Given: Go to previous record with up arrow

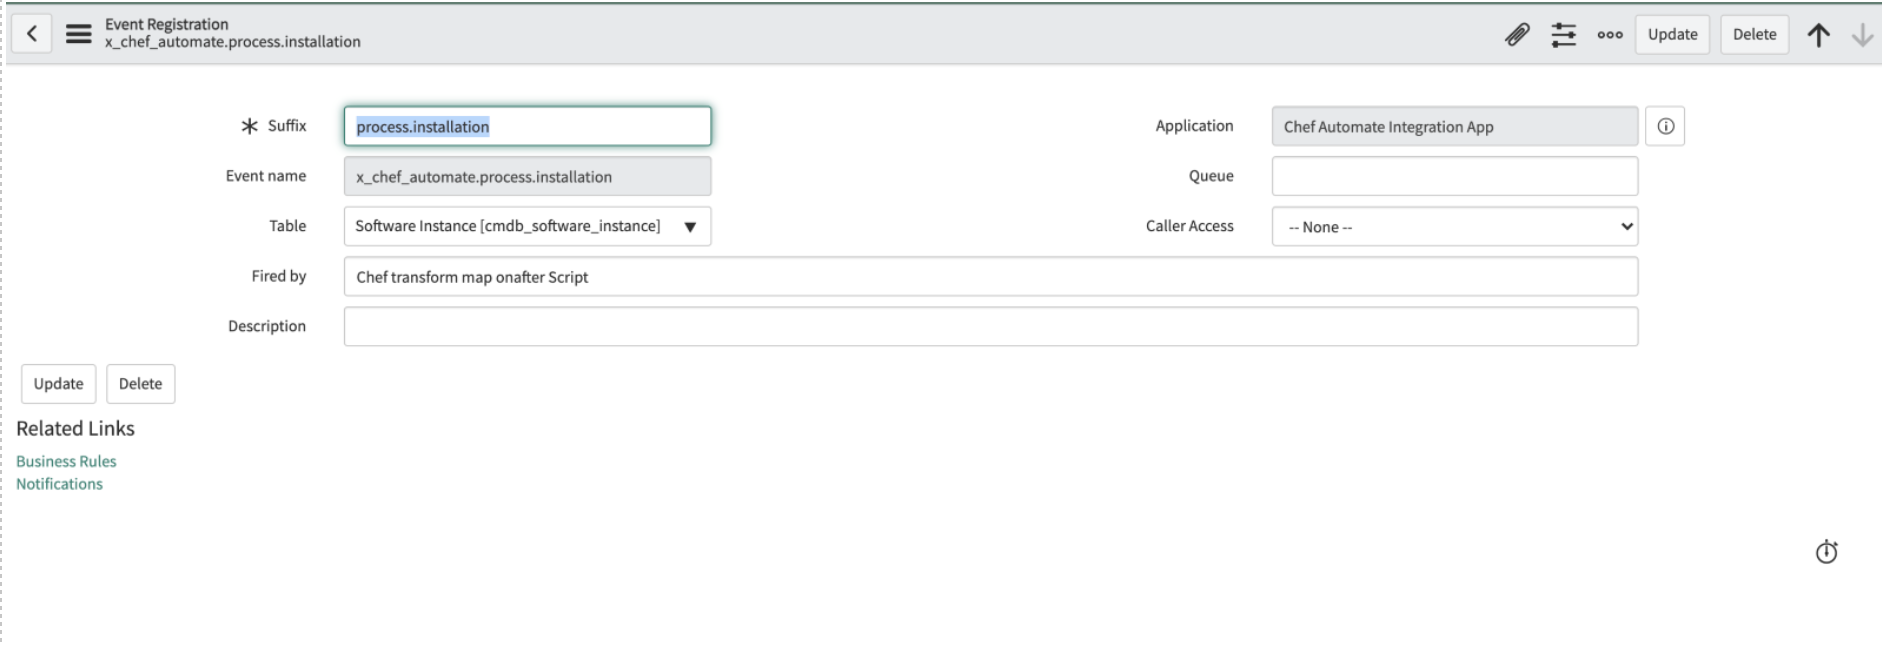Looking at the screenshot, I should click(x=1818, y=35).
